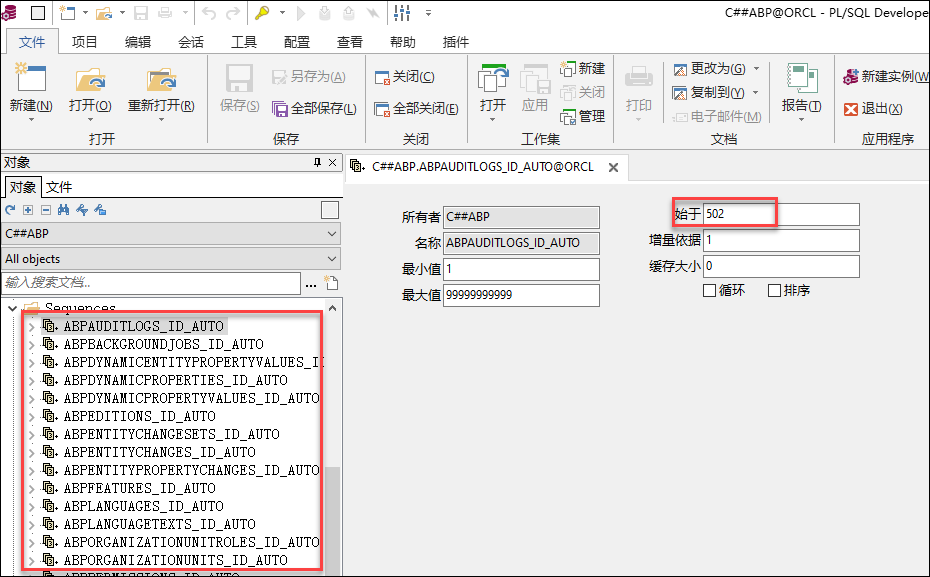Select ABPORGANIZATIONUNITS_ID_AUTO in the sequence tree
The width and height of the screenshot is (930, 577).
coord(176,560)
